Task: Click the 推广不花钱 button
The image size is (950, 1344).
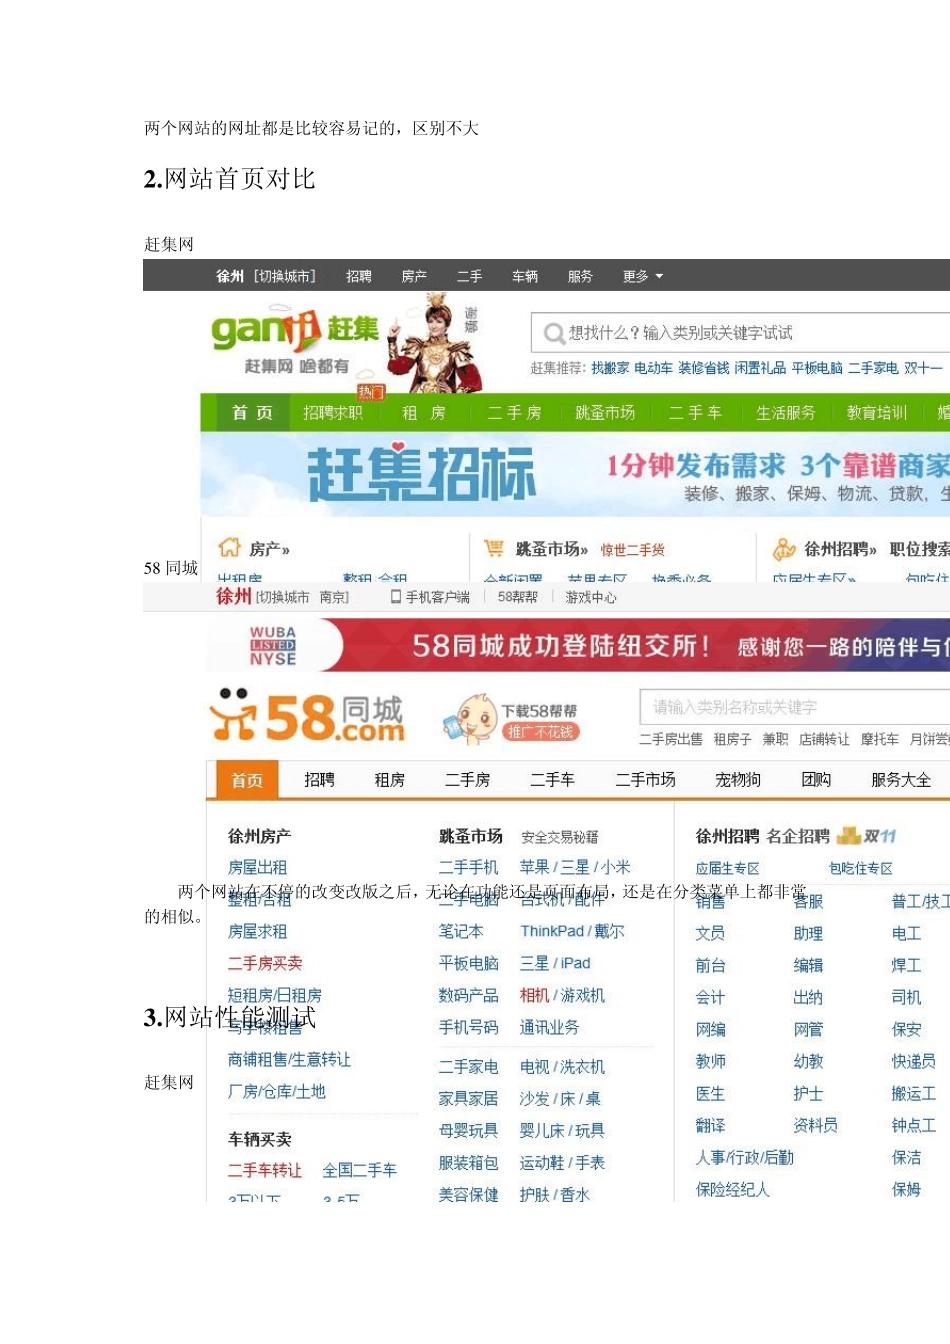Action: point(540,732)
